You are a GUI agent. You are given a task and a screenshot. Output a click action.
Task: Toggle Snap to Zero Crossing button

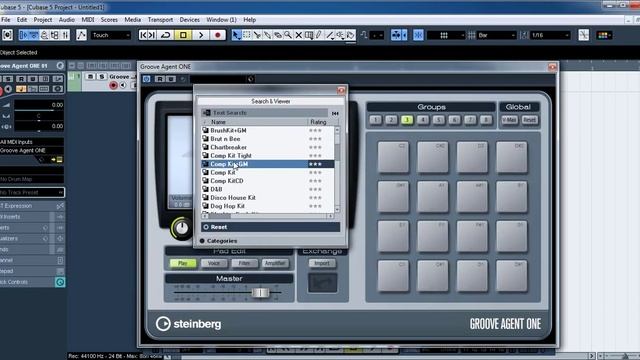(584, 35)
